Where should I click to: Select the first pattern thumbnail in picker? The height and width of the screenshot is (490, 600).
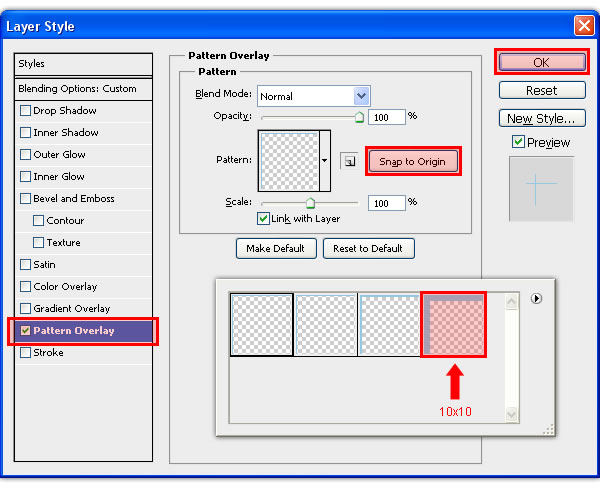tap(262, 325)
